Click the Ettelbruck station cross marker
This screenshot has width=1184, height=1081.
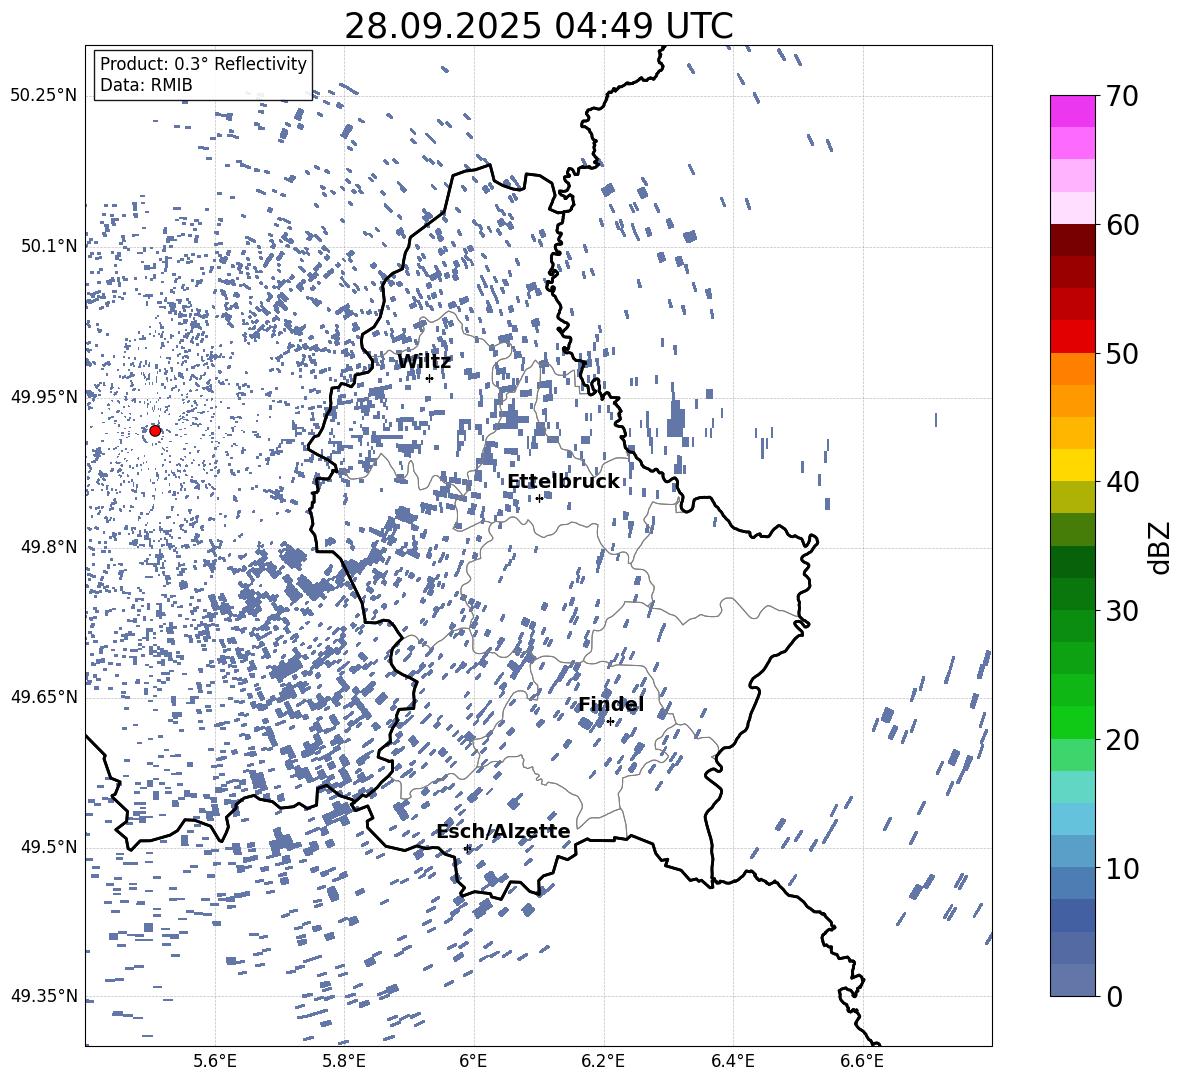(x=539, y=498)
